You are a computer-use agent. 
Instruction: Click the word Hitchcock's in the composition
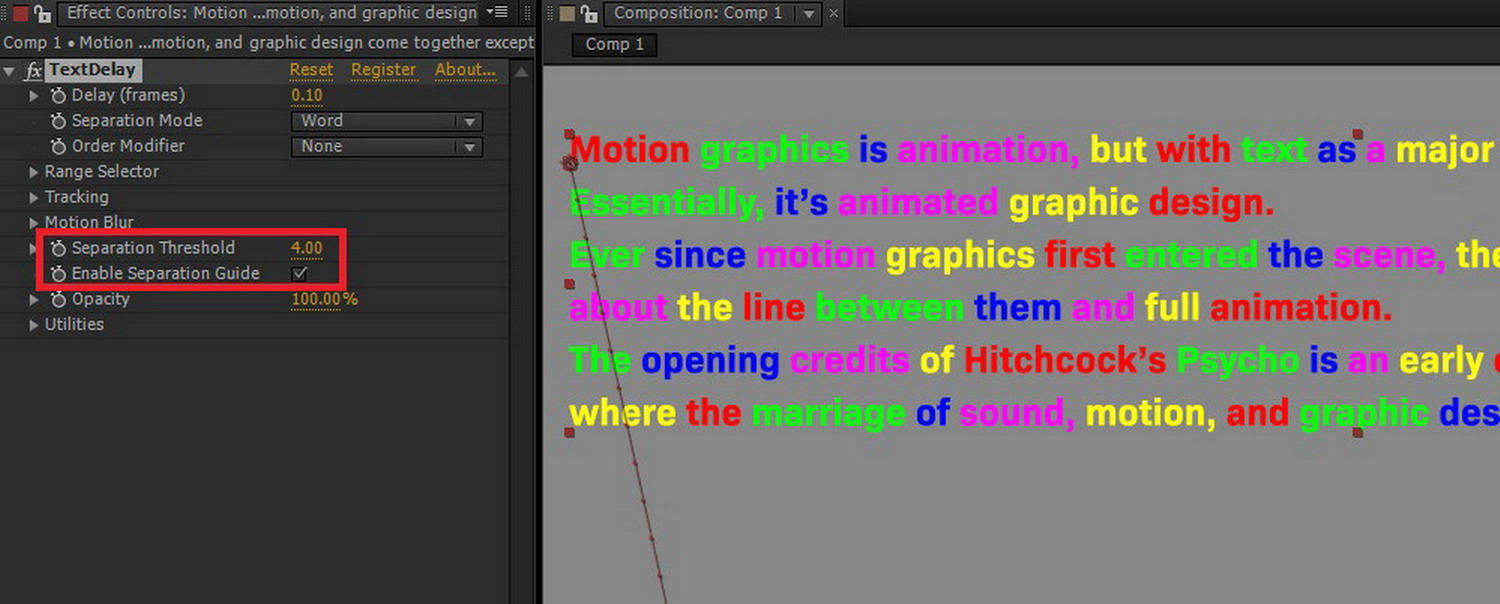click(1065, 361)
